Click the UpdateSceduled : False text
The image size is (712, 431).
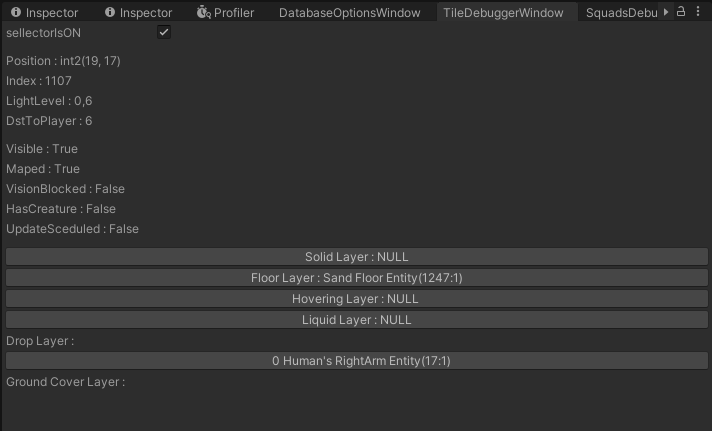click(72, 229)
